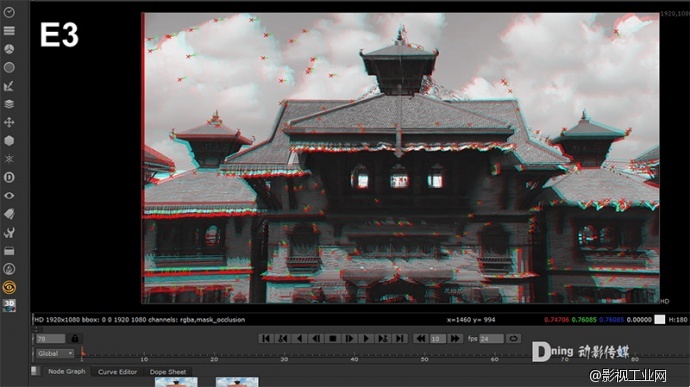This screenshot has height=387, width=690.
Task: Open the pane menu icon beside Node Graph
Action: [x=35, y=371]
